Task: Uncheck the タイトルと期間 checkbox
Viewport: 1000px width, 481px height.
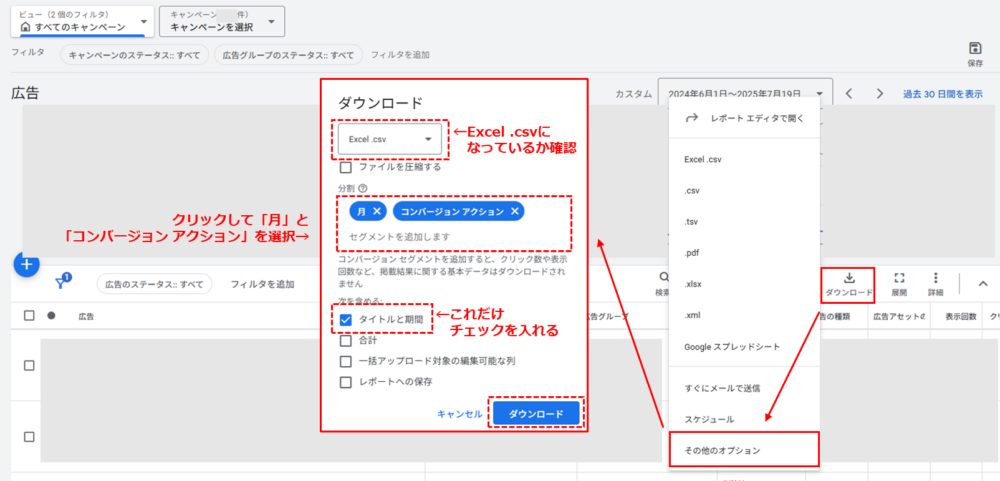Action: coord(346,320)
